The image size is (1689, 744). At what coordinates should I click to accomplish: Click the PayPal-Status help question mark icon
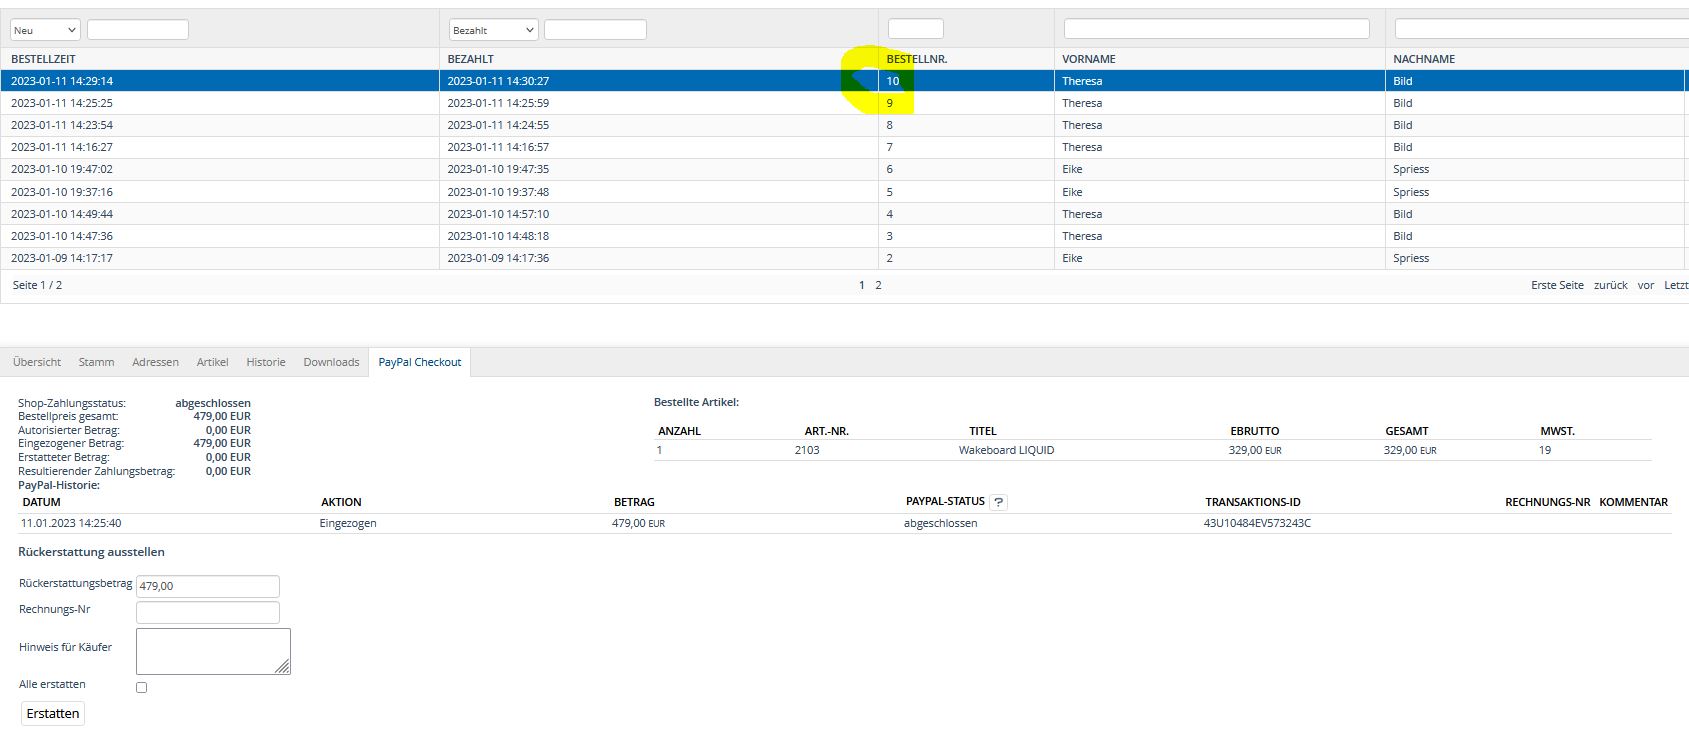coord(998,502)
